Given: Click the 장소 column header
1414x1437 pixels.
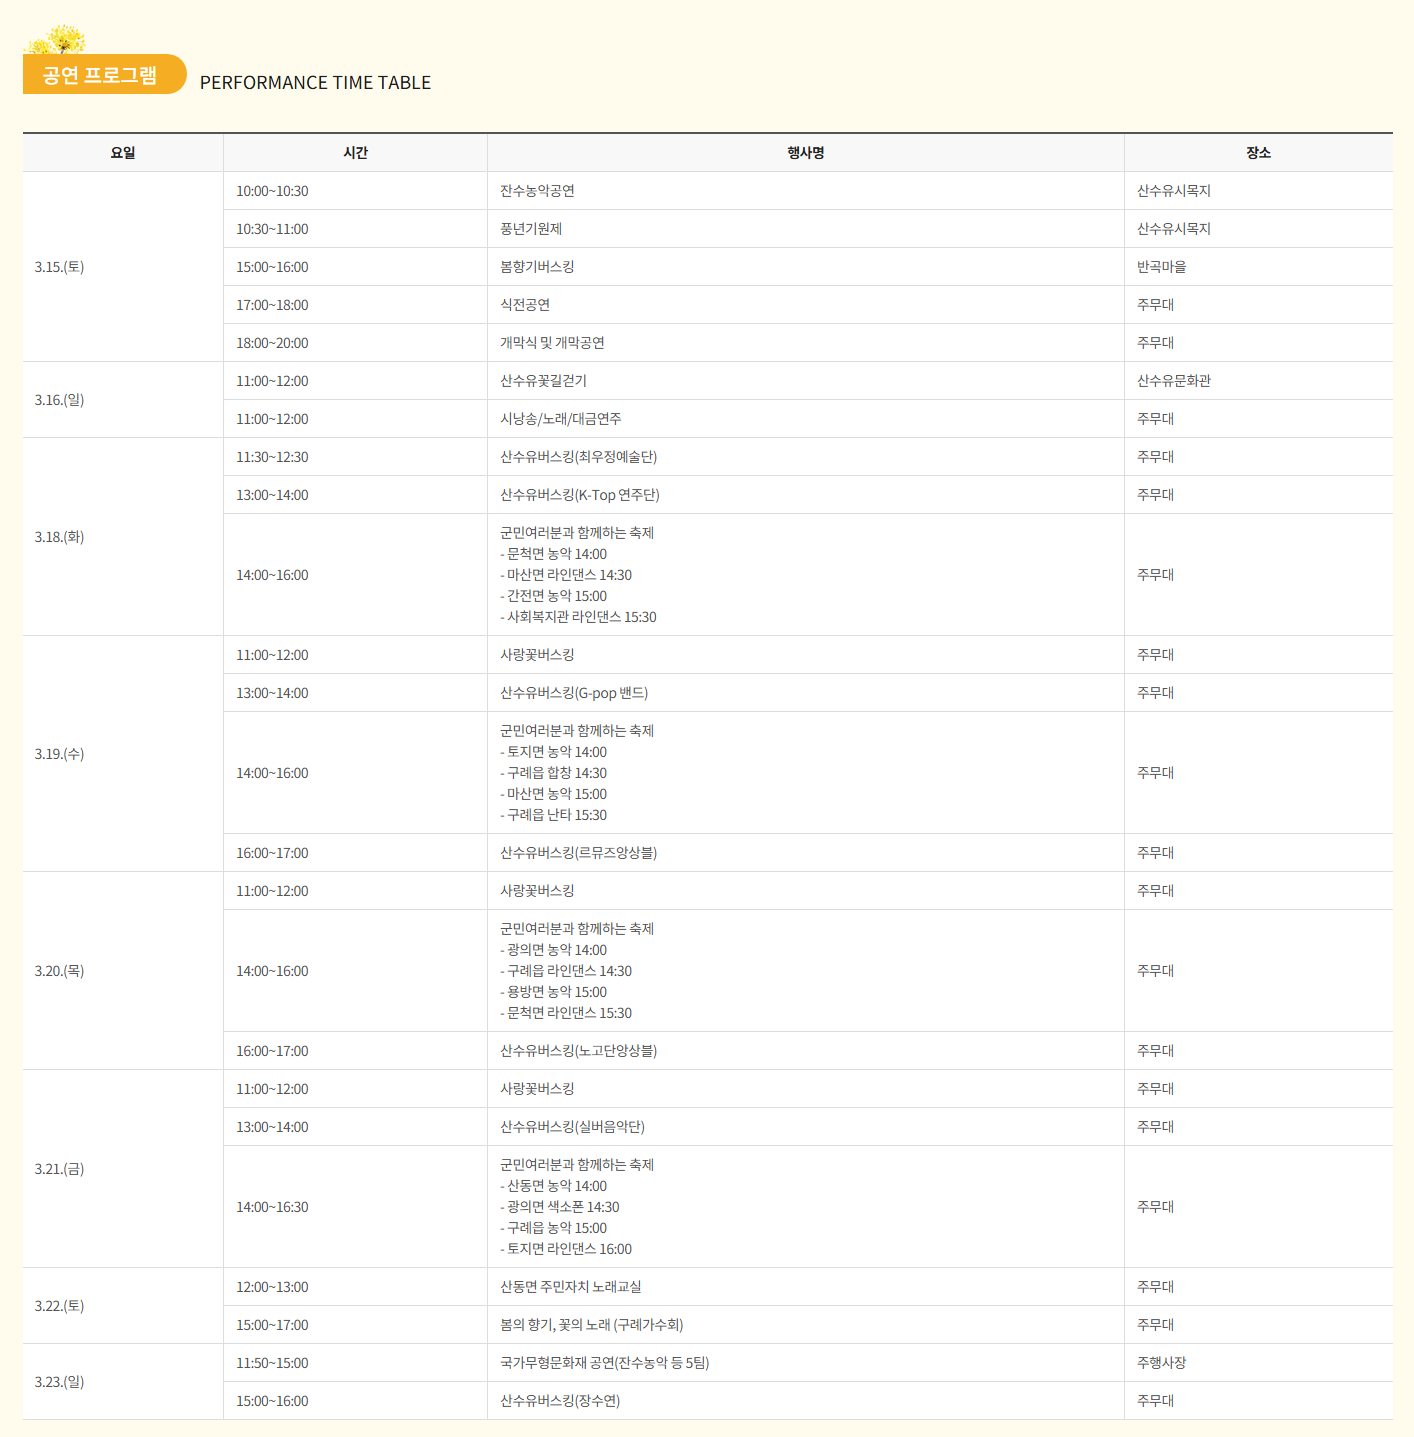Looking at the screenshot, I should point(1258,153).
